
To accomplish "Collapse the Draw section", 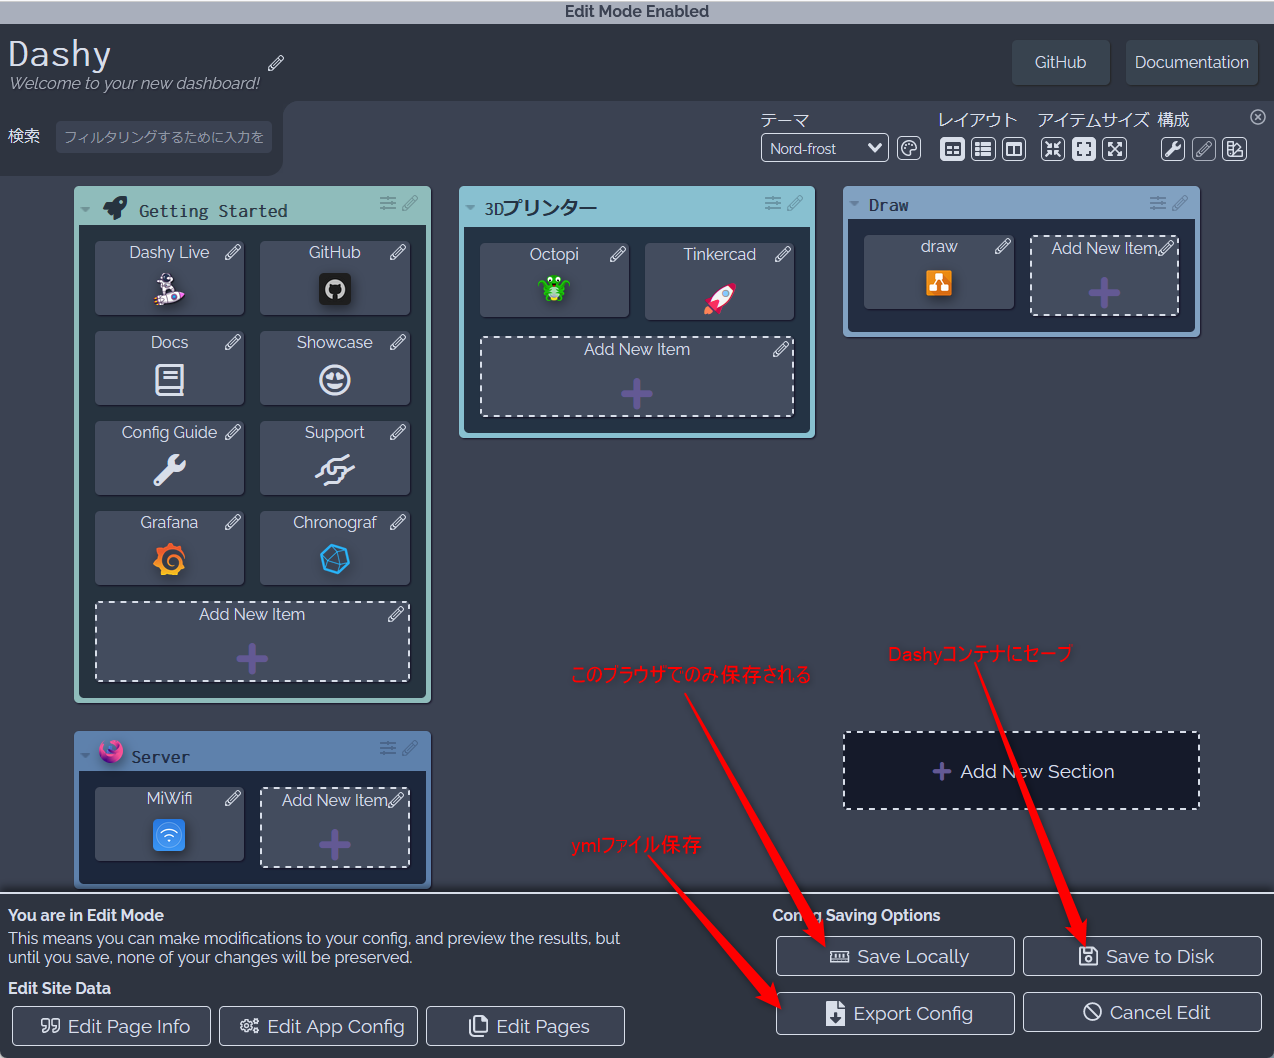I will 854,204.
